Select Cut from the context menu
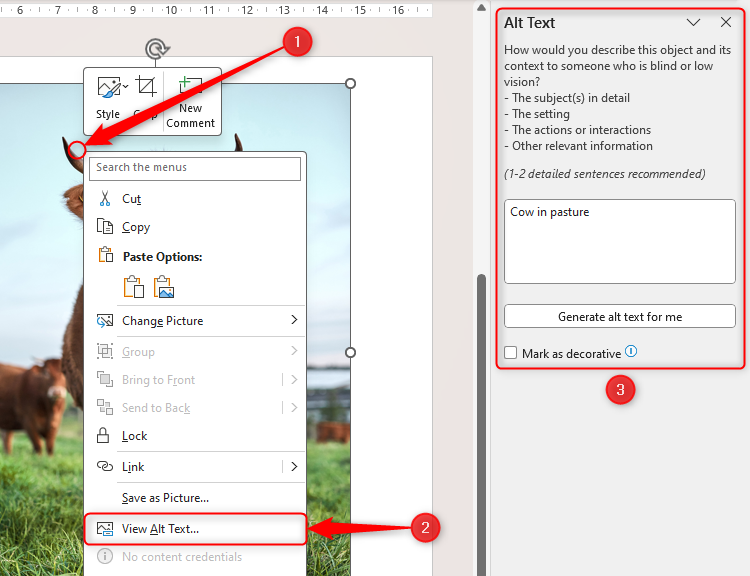Image resolution: width=750 pixels, height=576 pixels. [132, 199]
